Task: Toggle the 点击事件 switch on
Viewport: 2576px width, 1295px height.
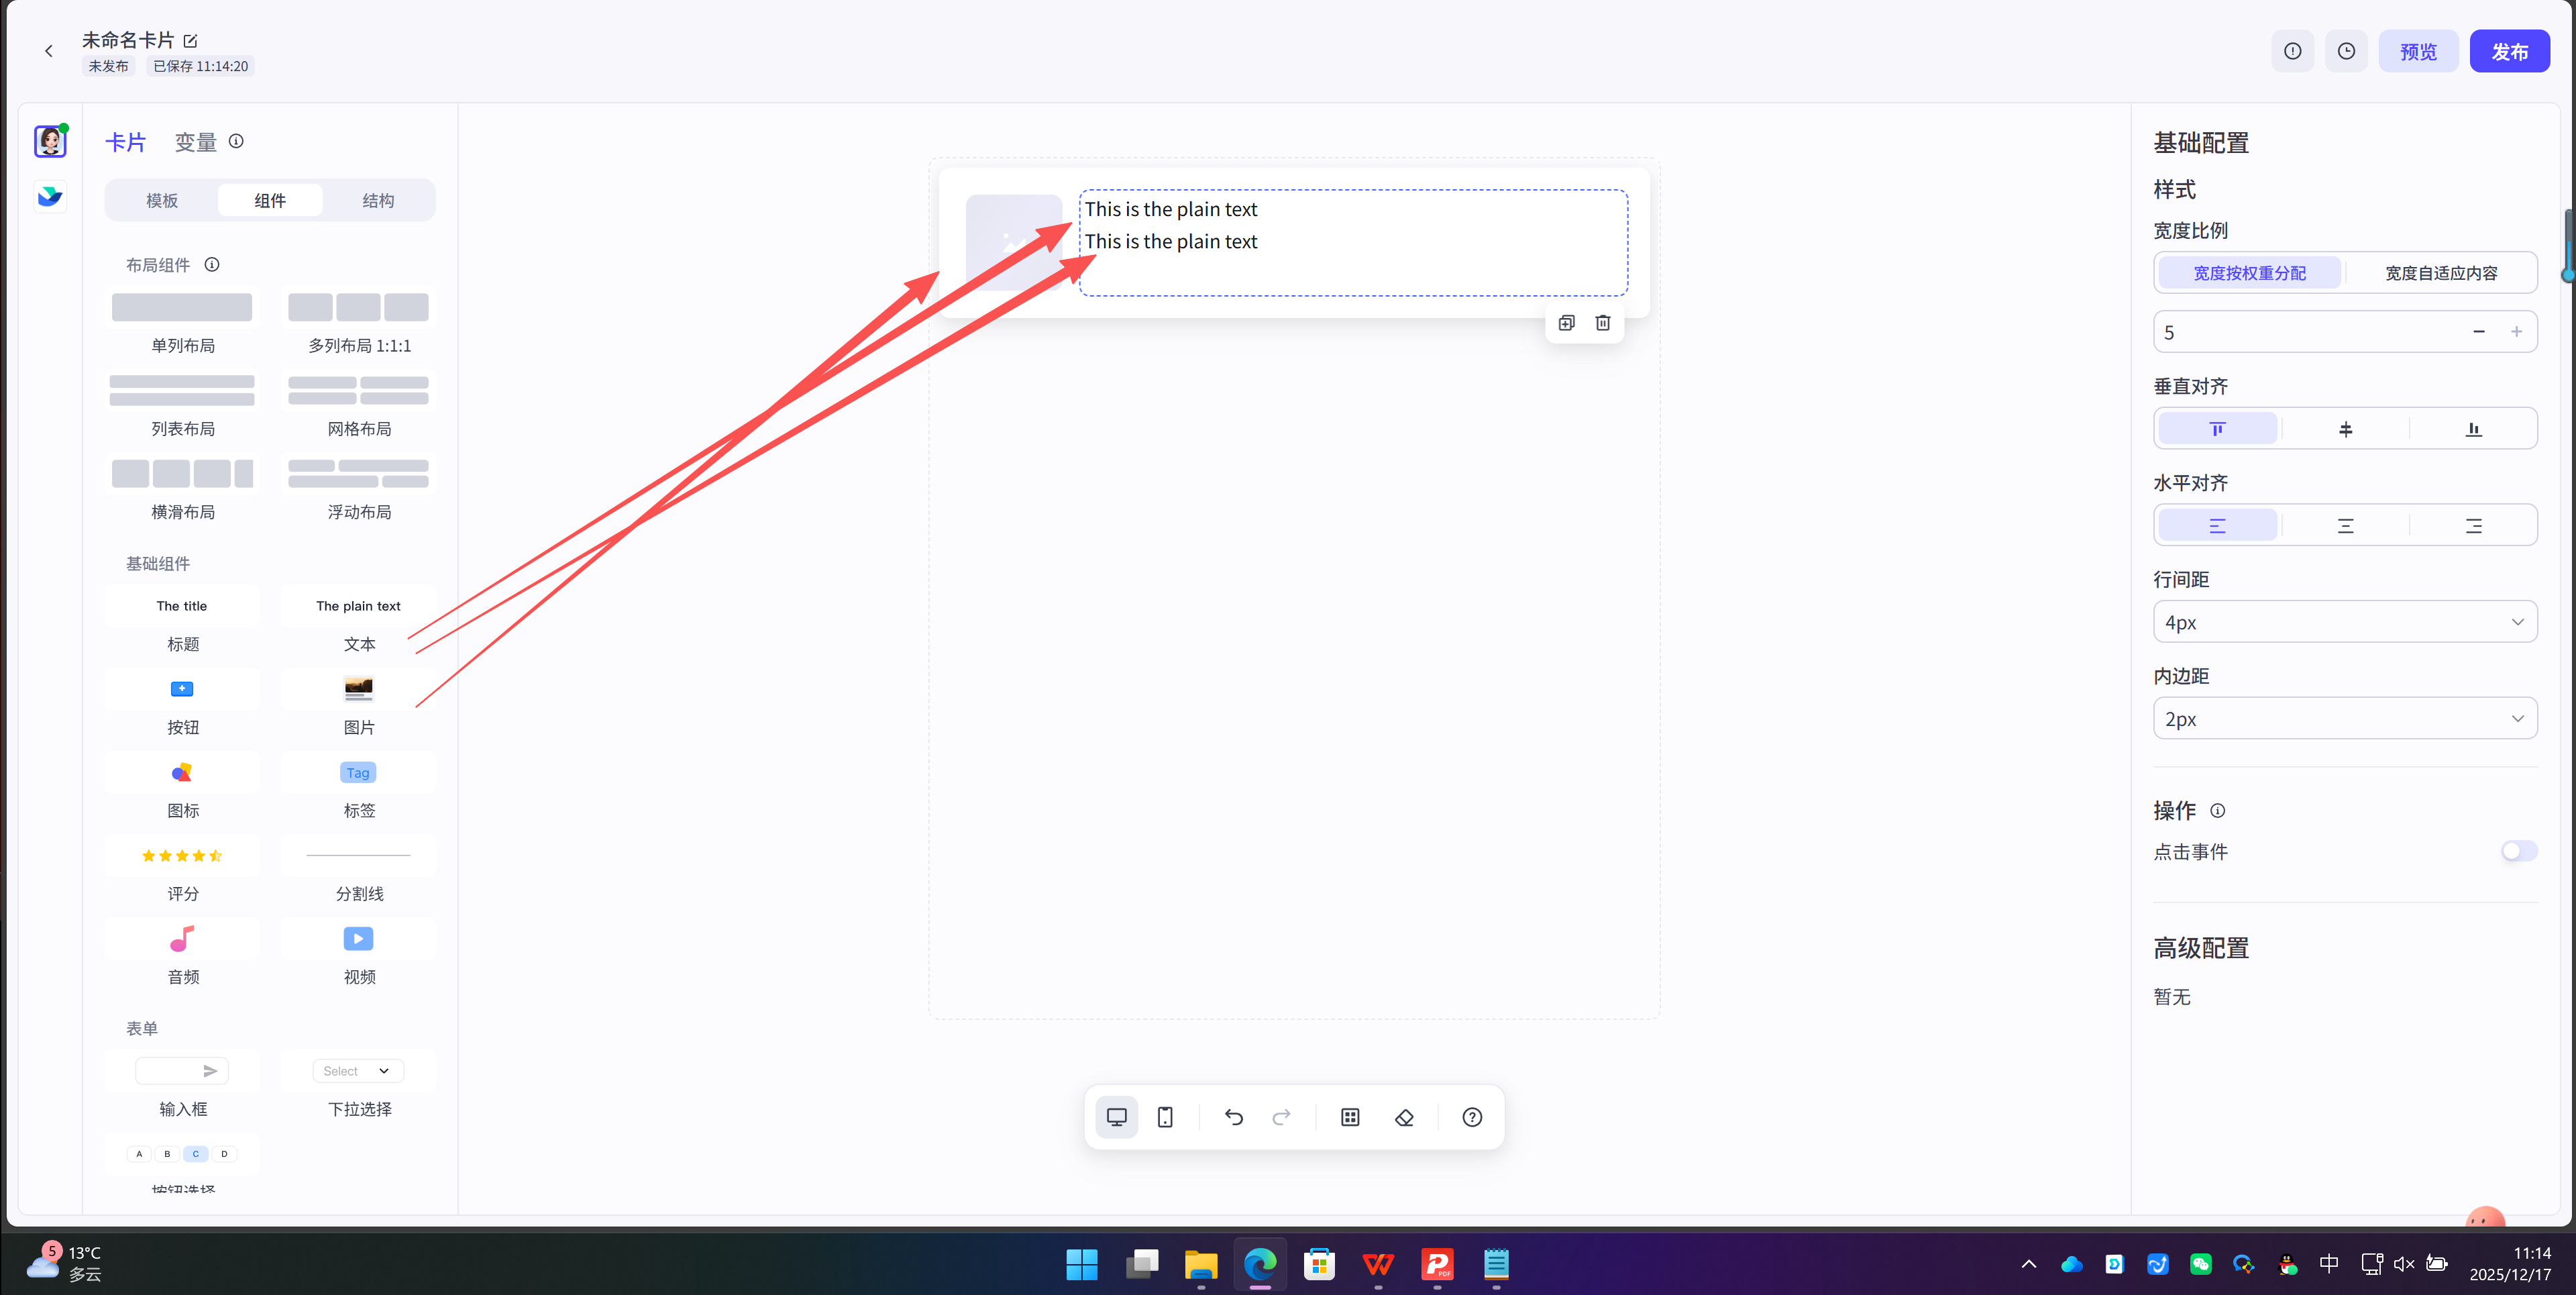Action: point(2518,851)
